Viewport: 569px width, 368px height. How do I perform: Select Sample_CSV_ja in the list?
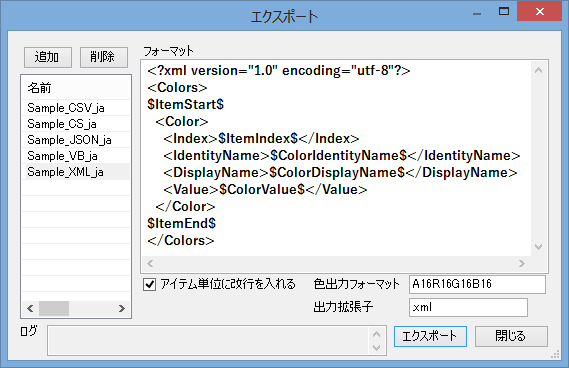click(x=76, y=108)
